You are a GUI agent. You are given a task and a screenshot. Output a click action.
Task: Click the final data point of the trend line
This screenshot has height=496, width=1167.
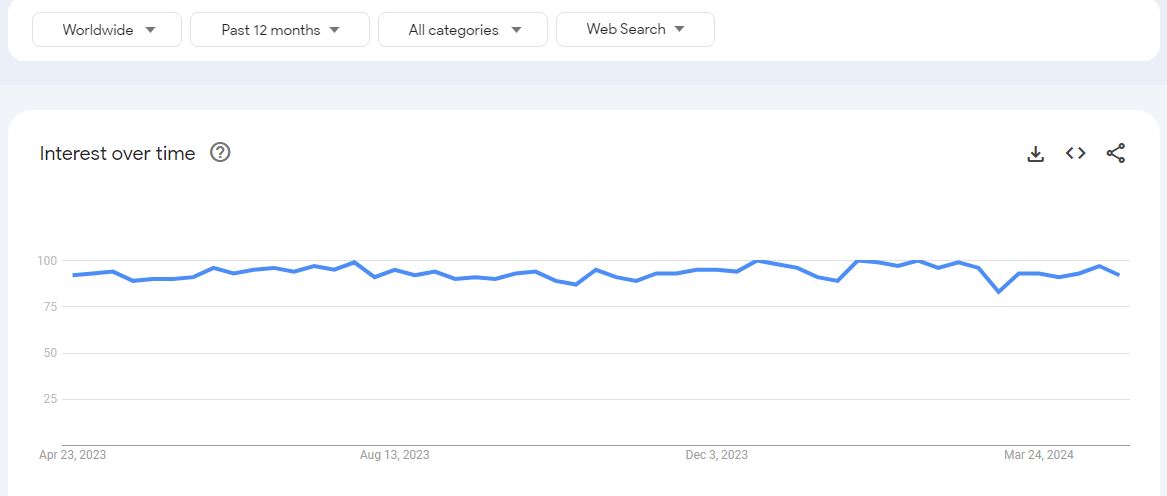1119,275
